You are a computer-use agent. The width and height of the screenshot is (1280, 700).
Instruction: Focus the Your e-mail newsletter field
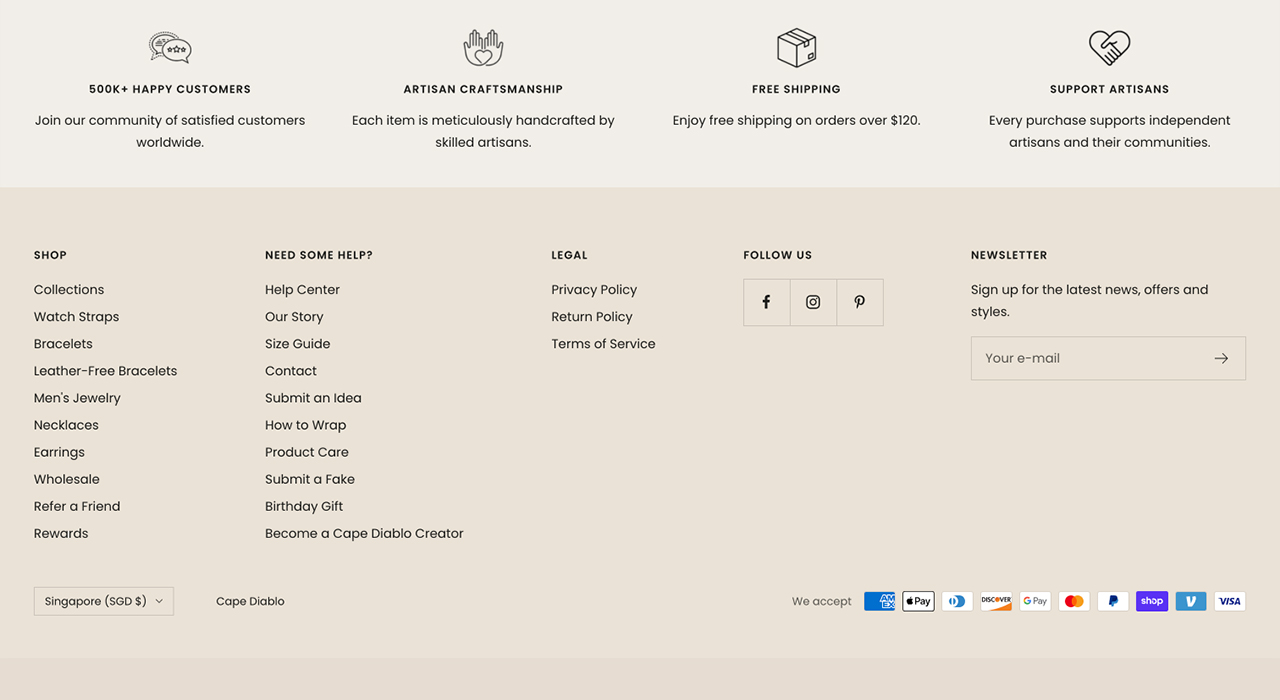click(1090, 358)
